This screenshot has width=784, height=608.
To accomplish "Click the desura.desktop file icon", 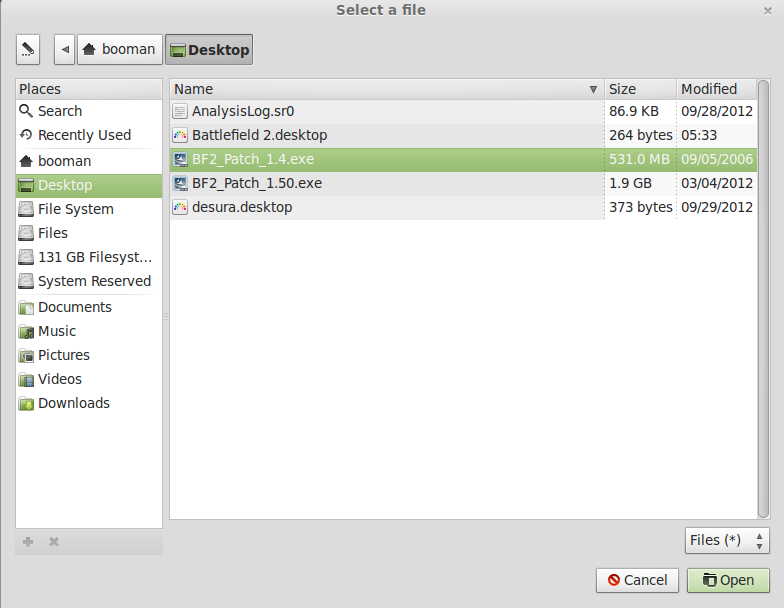I will coord(180,207).
